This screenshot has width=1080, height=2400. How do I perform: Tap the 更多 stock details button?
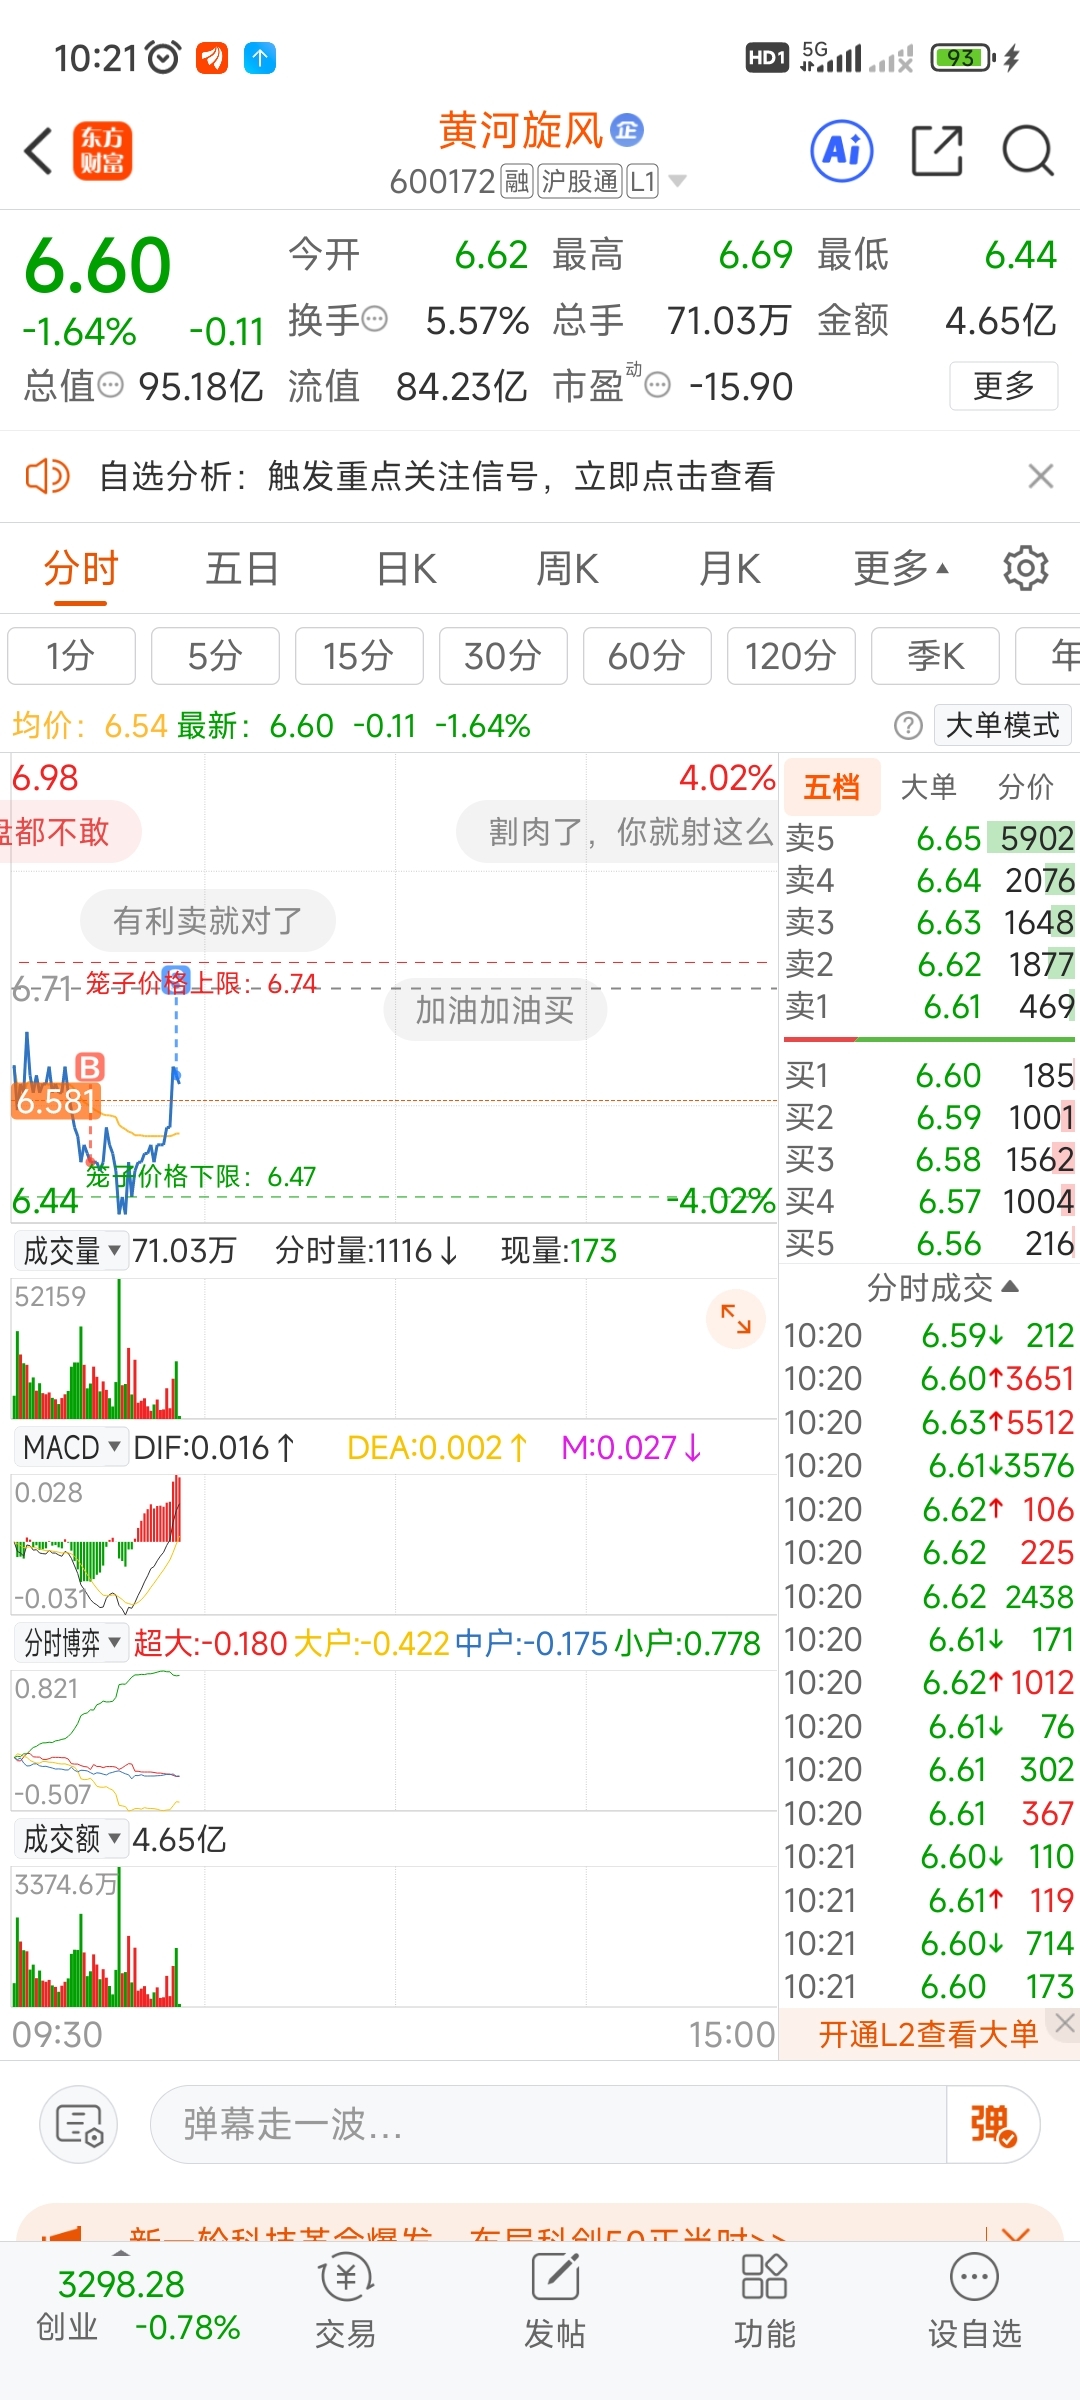point(1003,385)
